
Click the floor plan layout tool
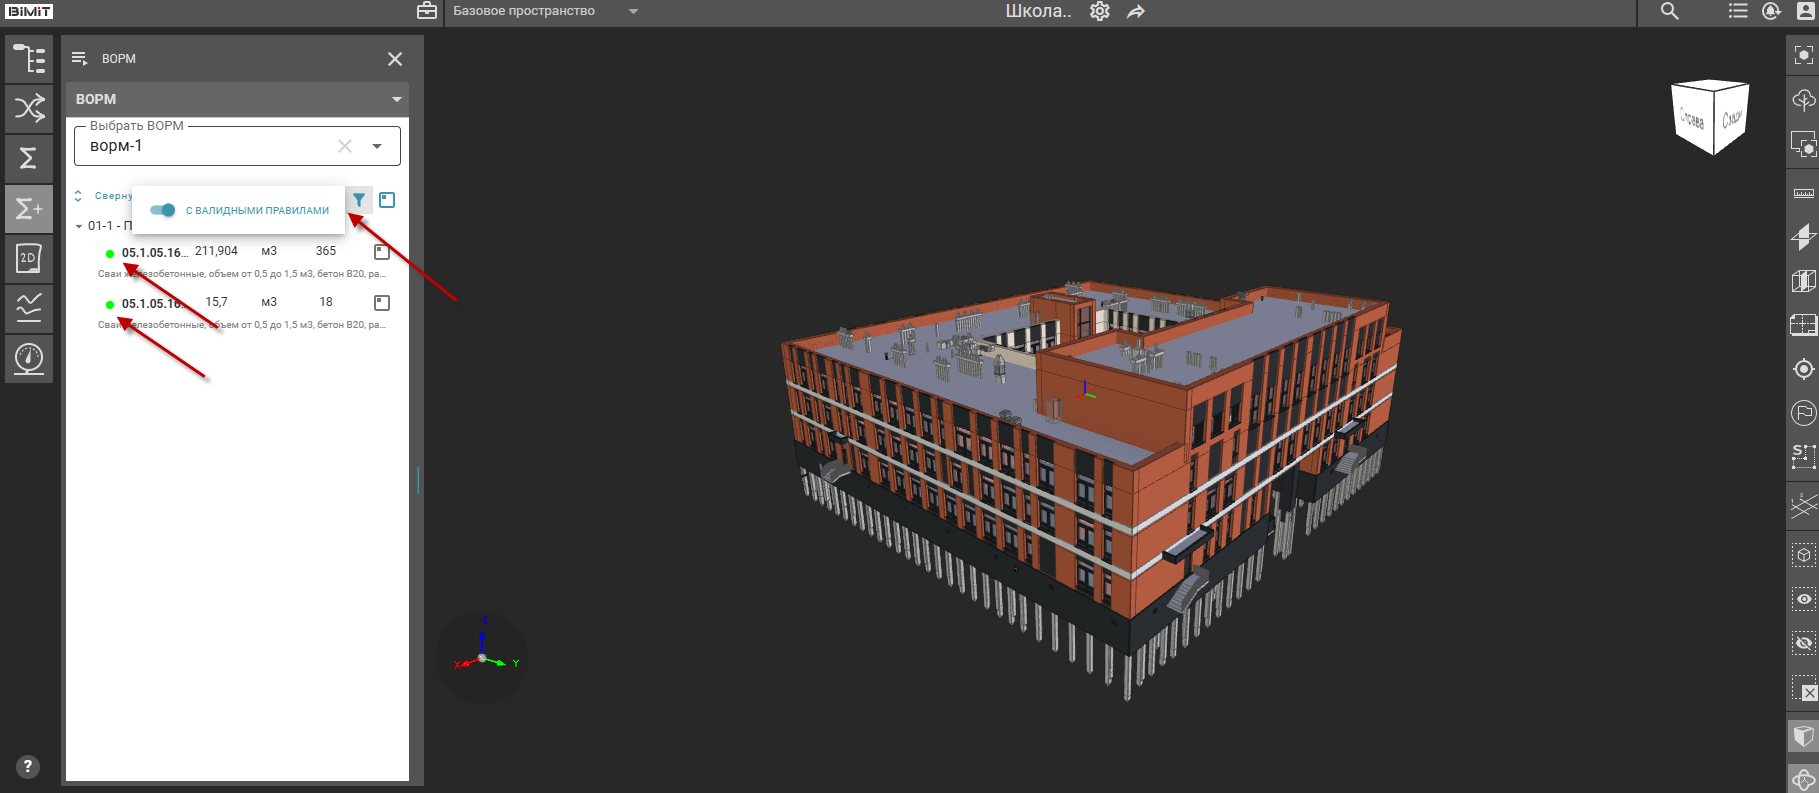coord(1803,325)
